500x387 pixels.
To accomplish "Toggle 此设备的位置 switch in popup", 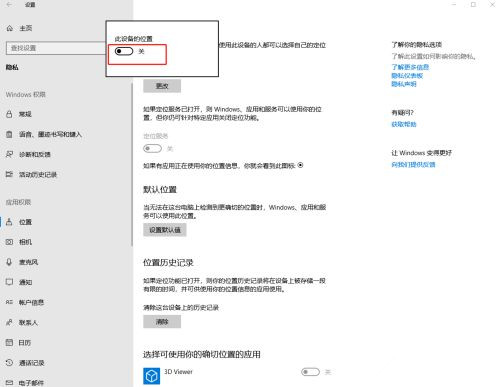I will coord(124,51).
